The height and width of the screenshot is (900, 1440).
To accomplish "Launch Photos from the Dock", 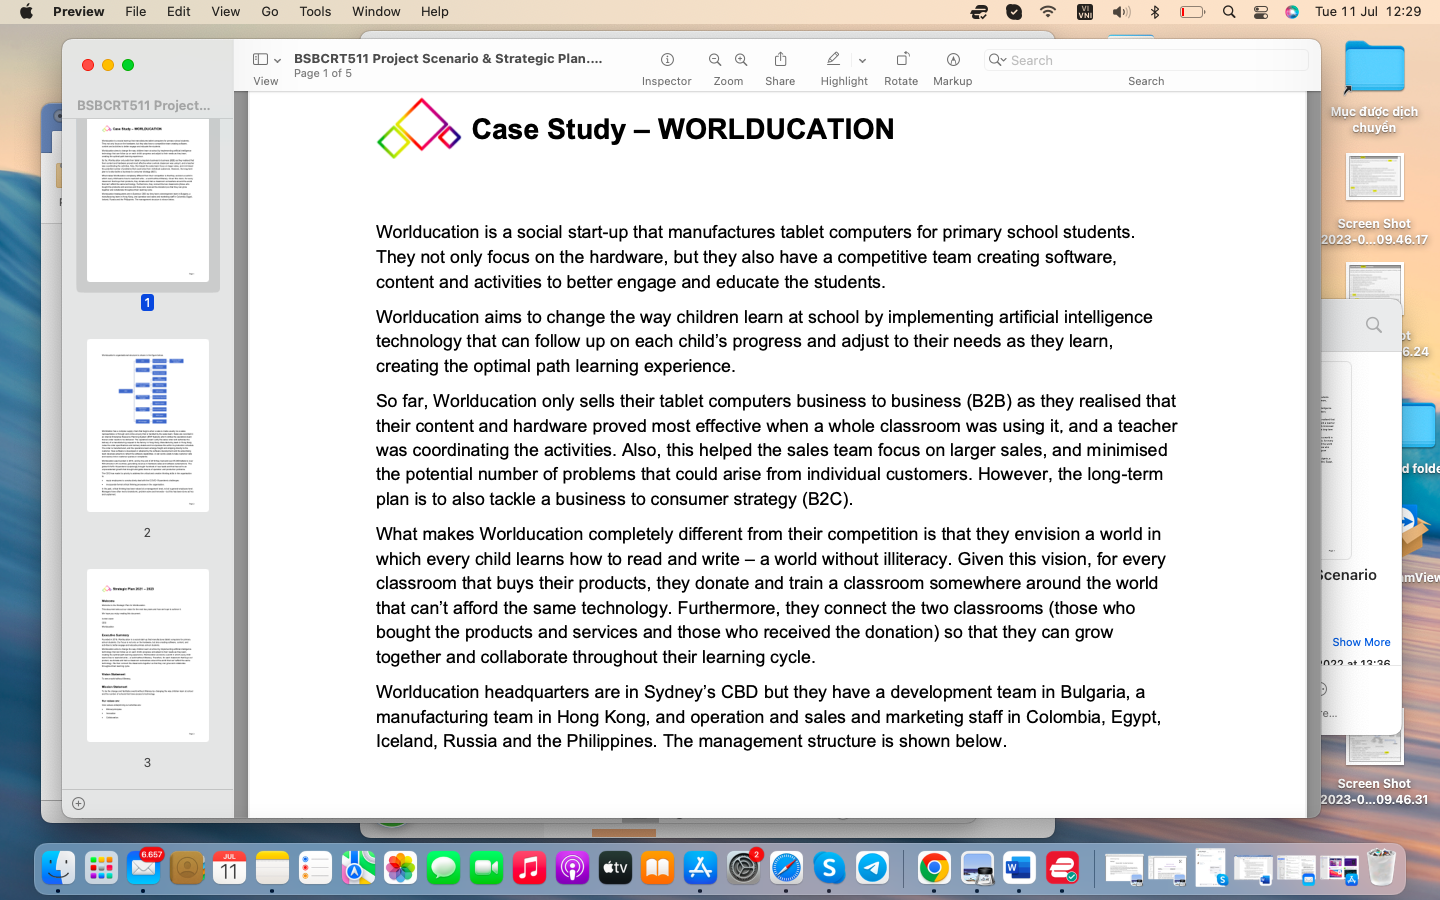I will [x=400, y=868].
